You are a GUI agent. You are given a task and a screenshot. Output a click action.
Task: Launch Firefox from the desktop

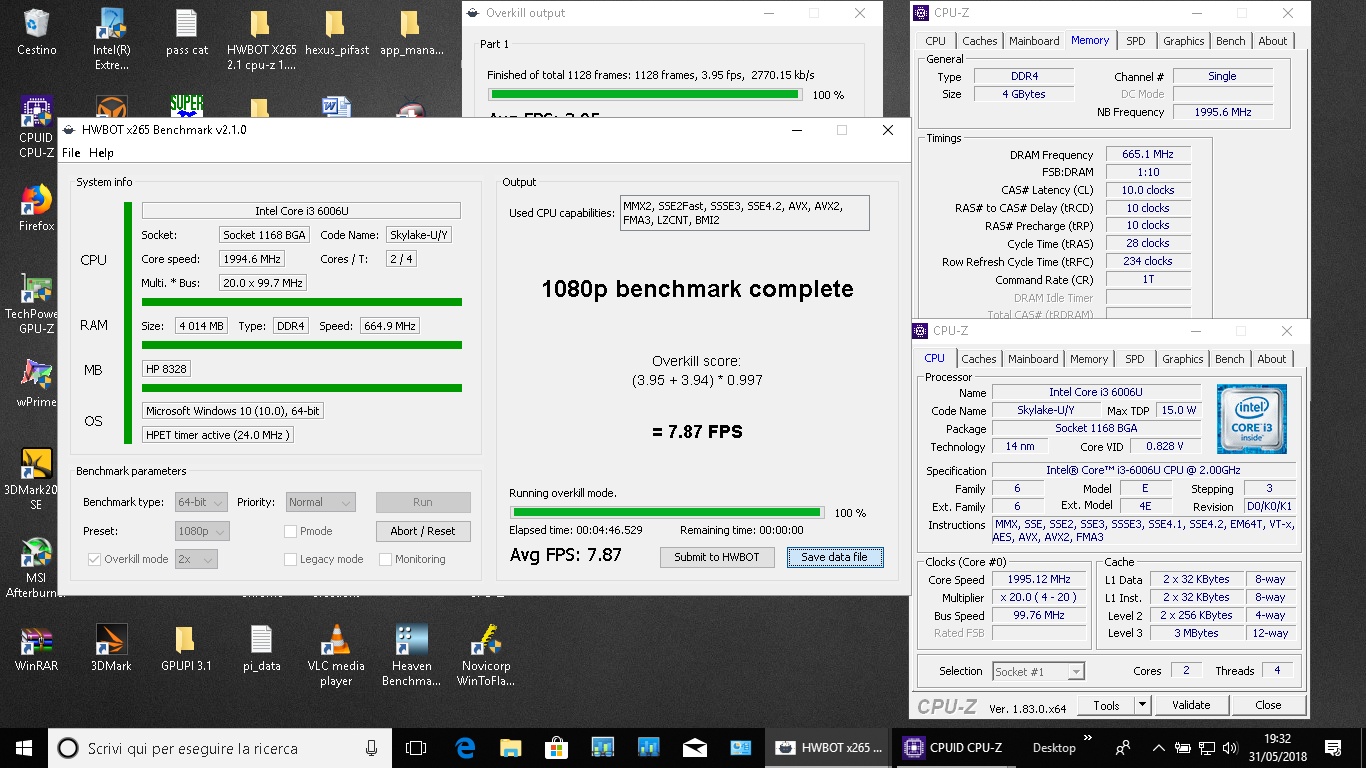[37, 207]
